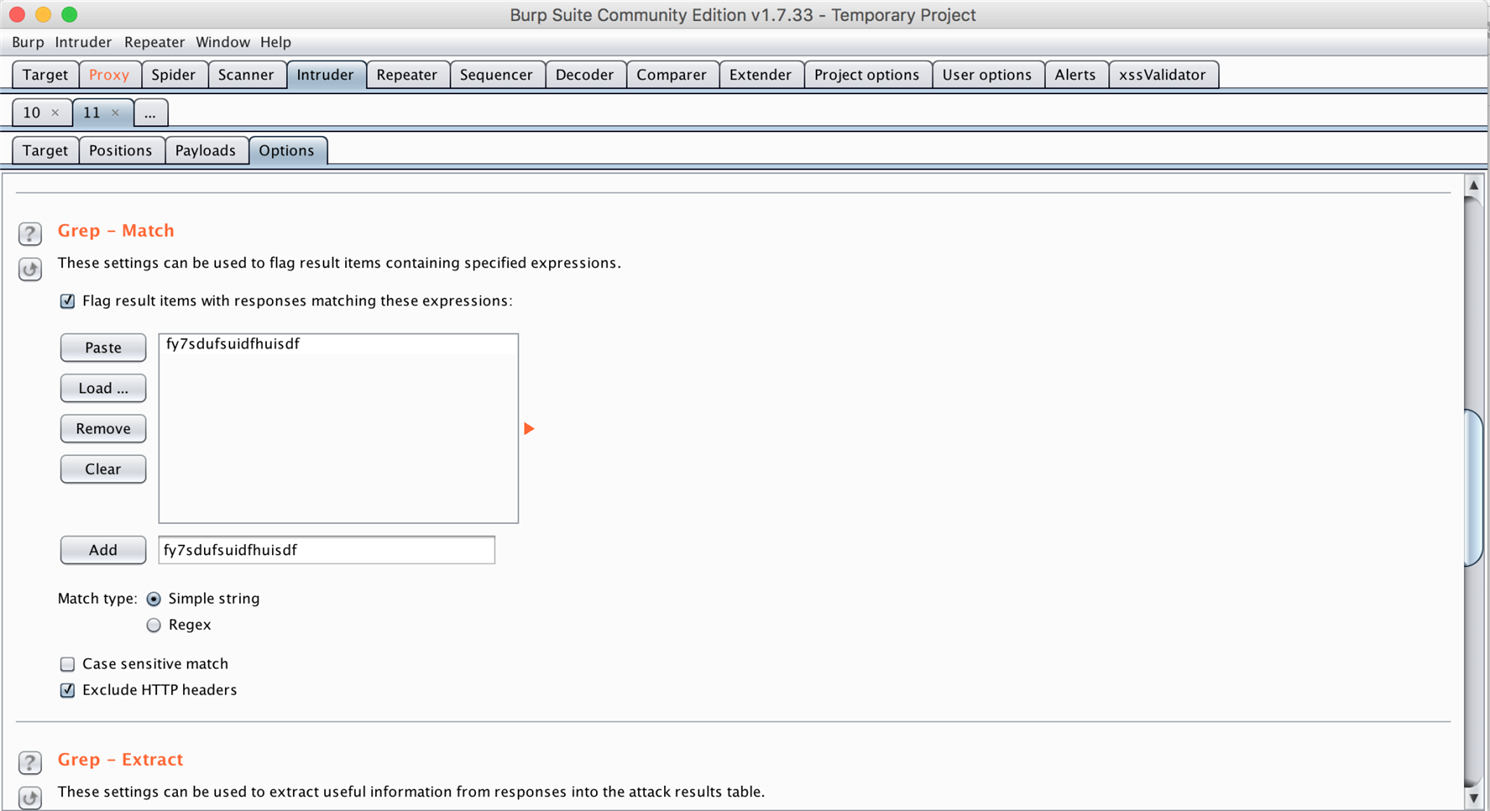Viewport: 1490px width, 811px height.
Task: Switch to the Intruder Target sub-tab
Action: pyautogui.click(x=45, y=151)
